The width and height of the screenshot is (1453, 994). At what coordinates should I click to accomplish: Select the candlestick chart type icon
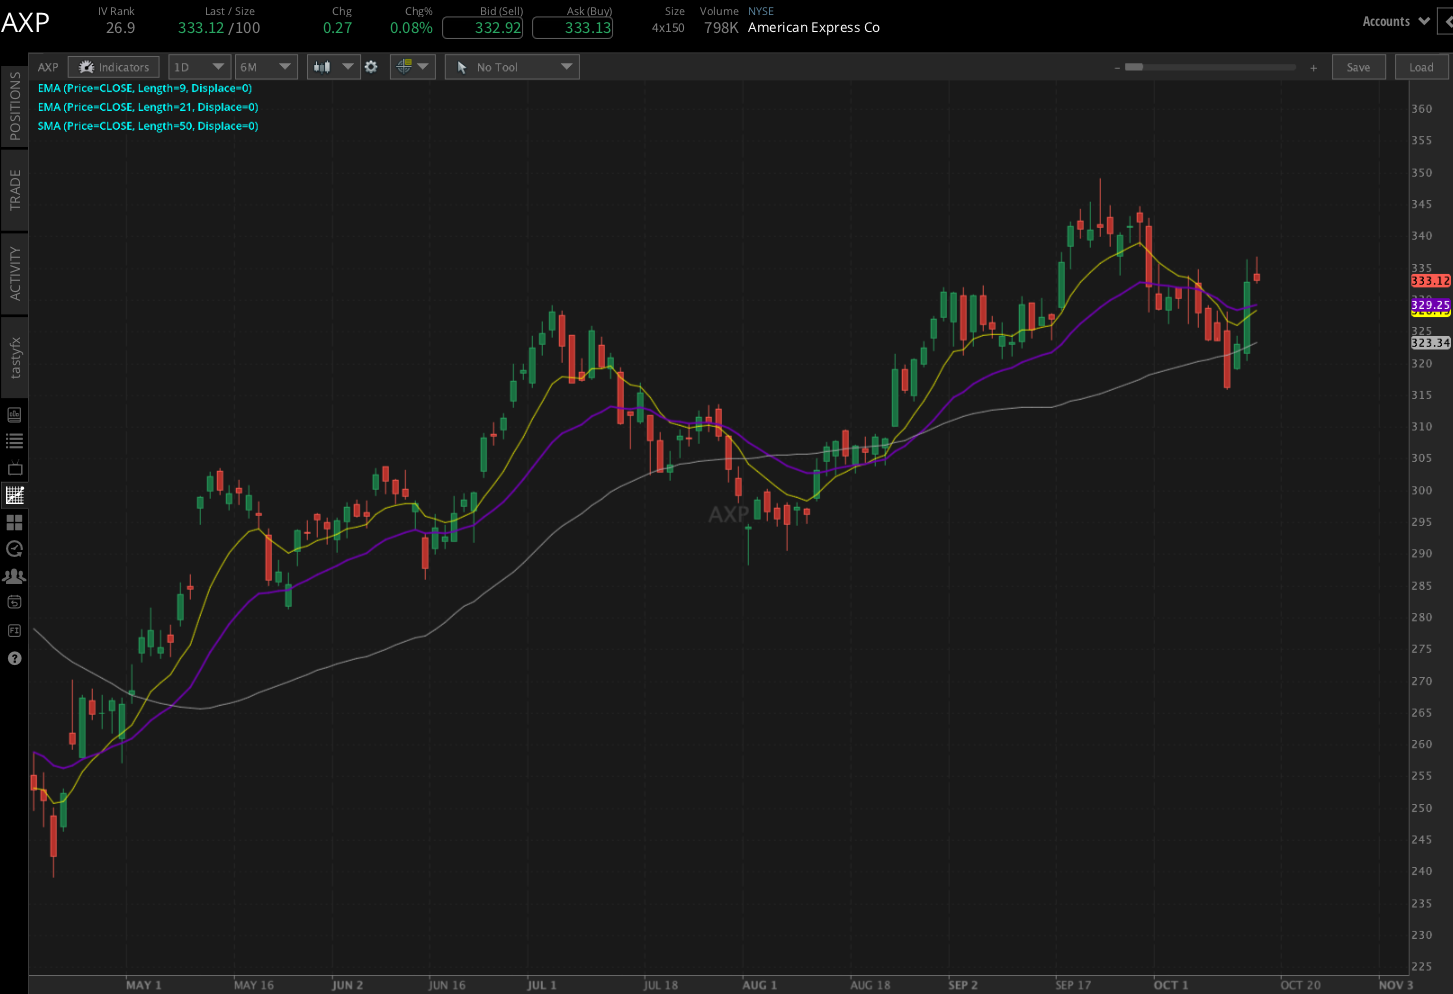pos(322,66)
